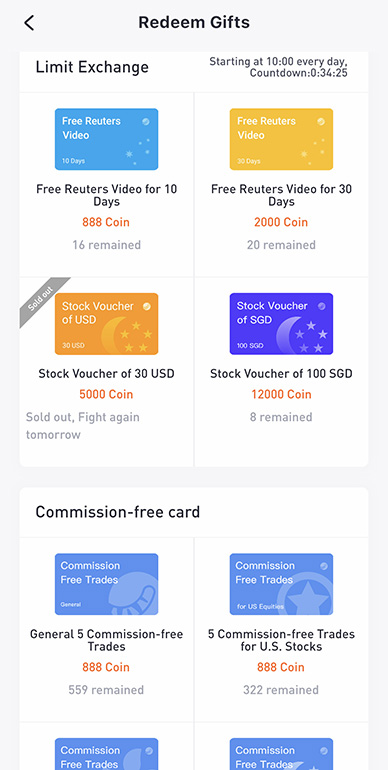Viewport: 388px width, 770px height.
Task: Tap the Sold out ribbon badge
Action: [x=42, y=300]
